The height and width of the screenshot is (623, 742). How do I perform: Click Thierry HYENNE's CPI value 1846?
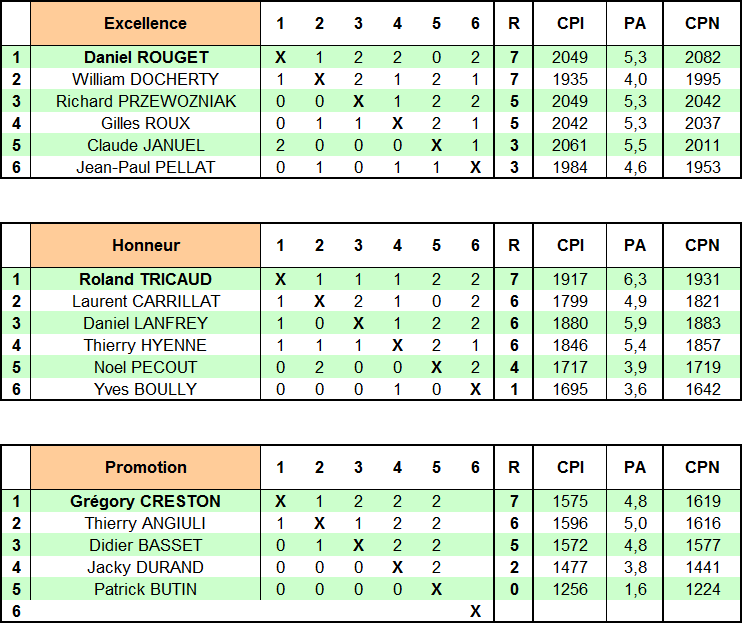tap(570, 345)
